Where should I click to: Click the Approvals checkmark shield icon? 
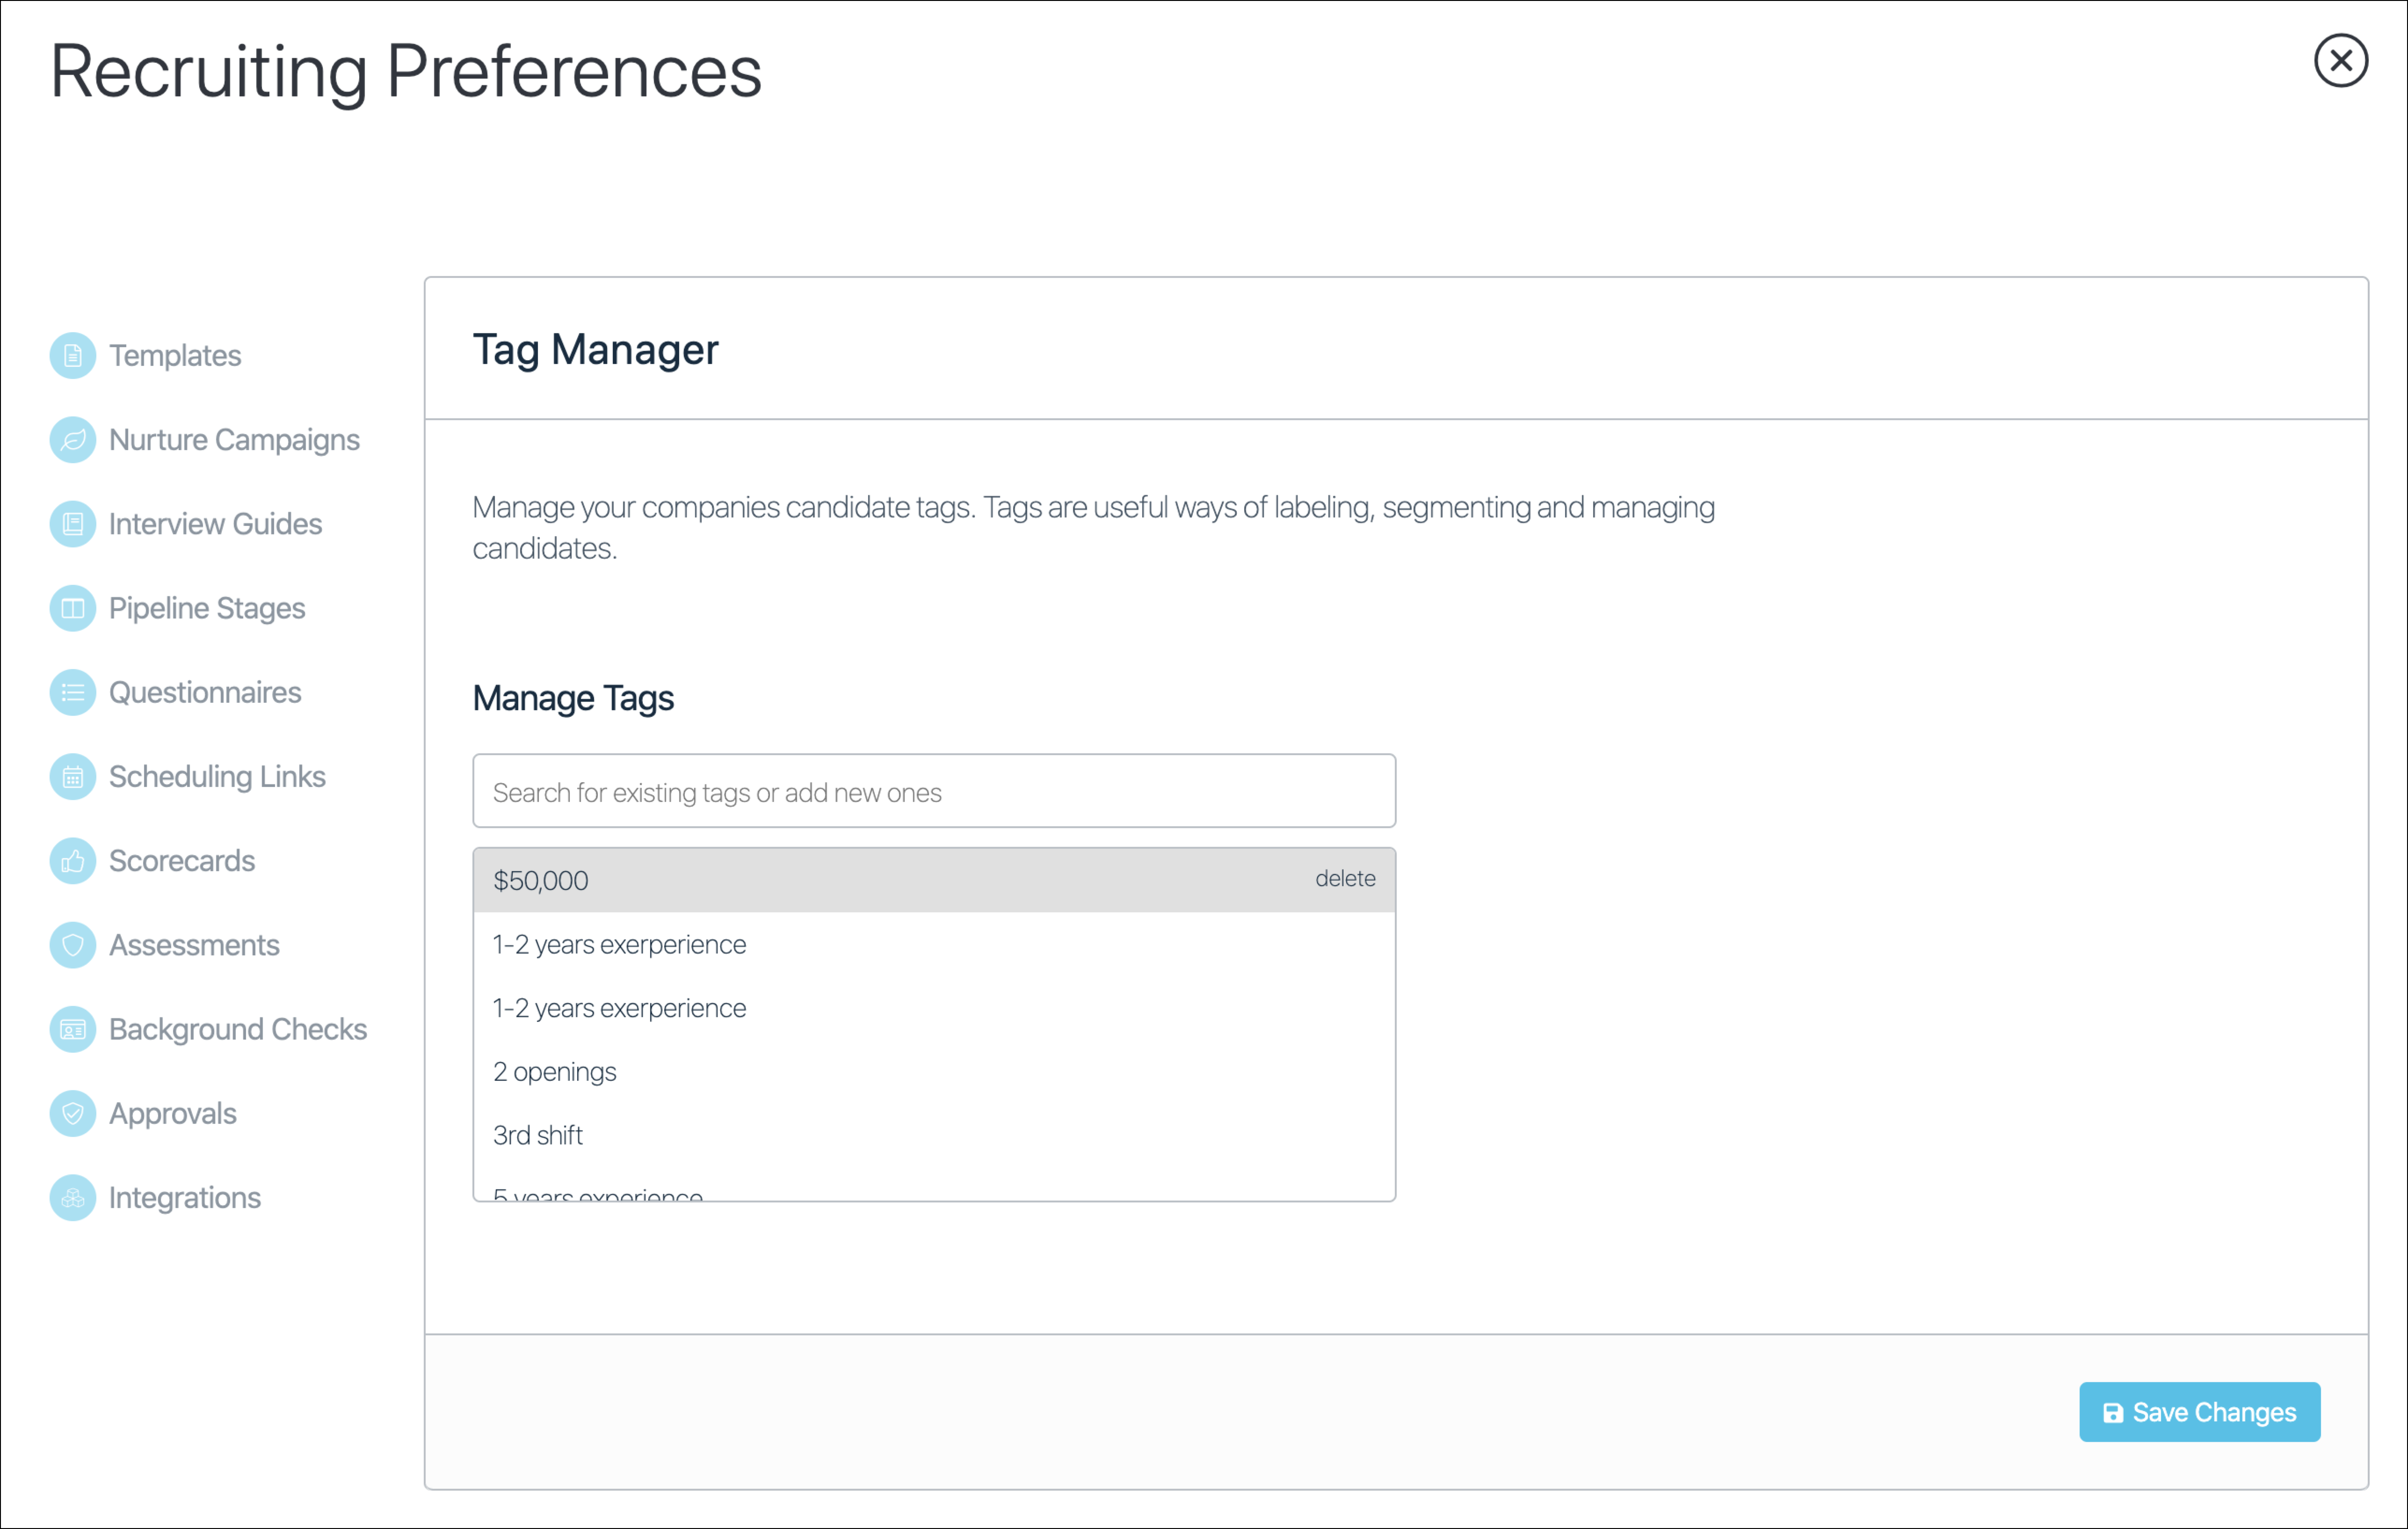[x=73, y=1114]
